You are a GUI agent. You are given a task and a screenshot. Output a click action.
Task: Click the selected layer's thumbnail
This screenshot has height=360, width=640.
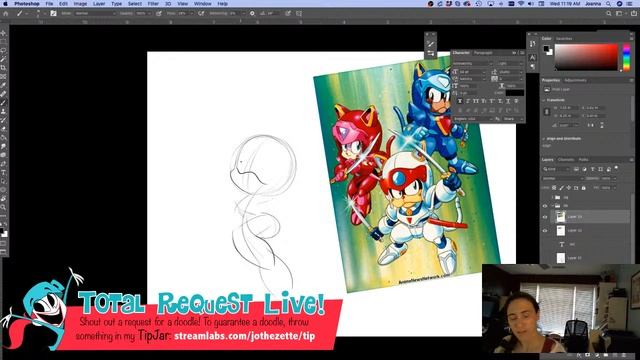click(561, 217)
